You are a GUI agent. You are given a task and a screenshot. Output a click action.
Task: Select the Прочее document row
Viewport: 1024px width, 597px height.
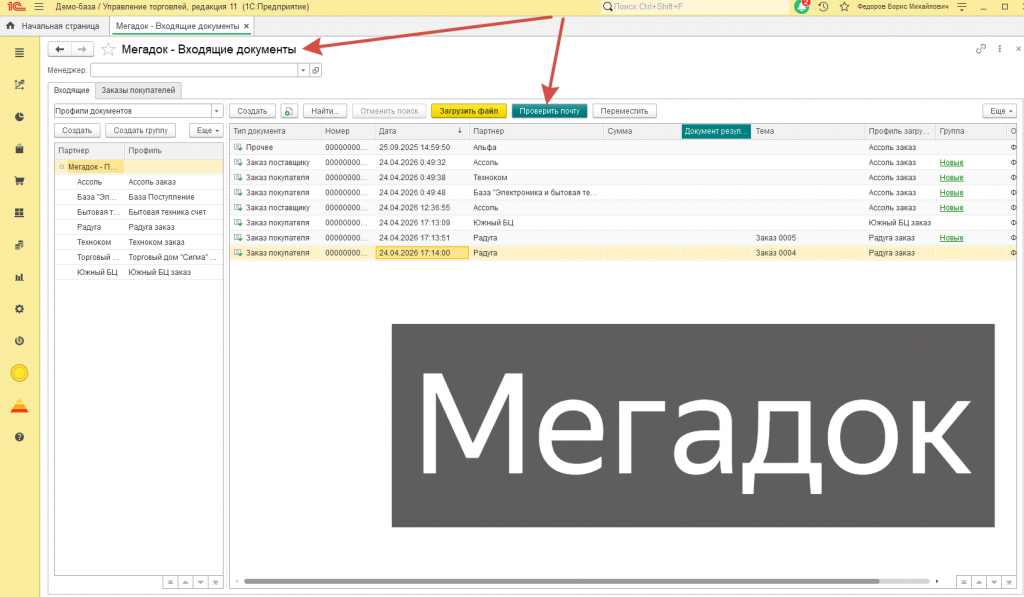pos(624,148)
